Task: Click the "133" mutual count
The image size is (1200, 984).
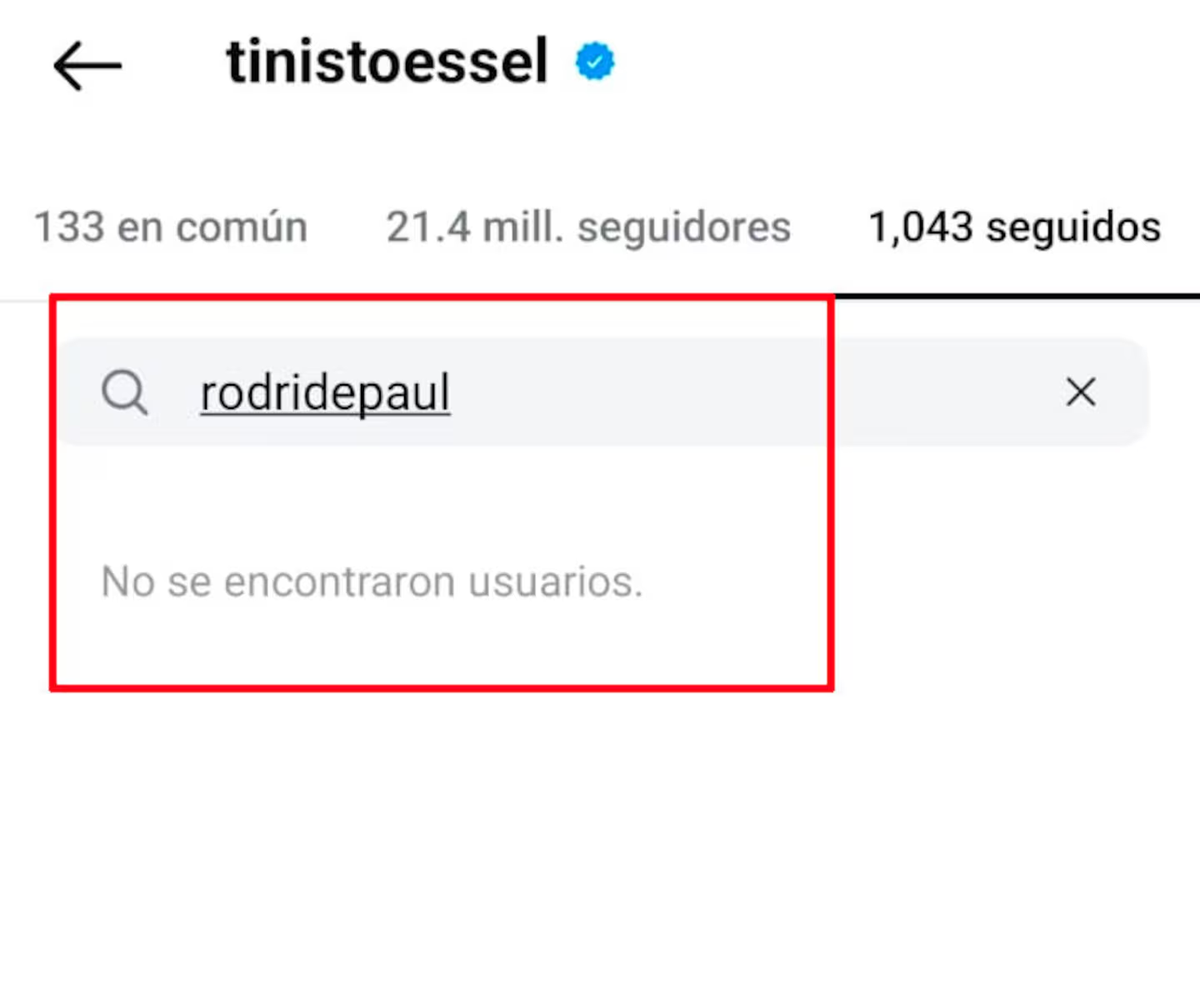Action: (69, 228)
